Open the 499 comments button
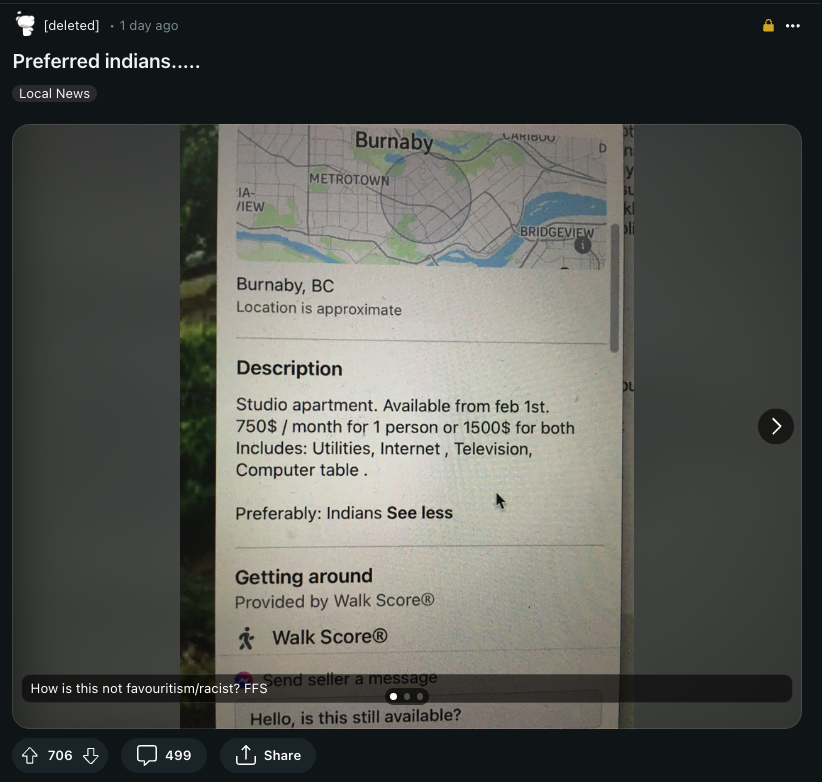The height and width of the screenshot is (782, 822). tap(164, 755)
